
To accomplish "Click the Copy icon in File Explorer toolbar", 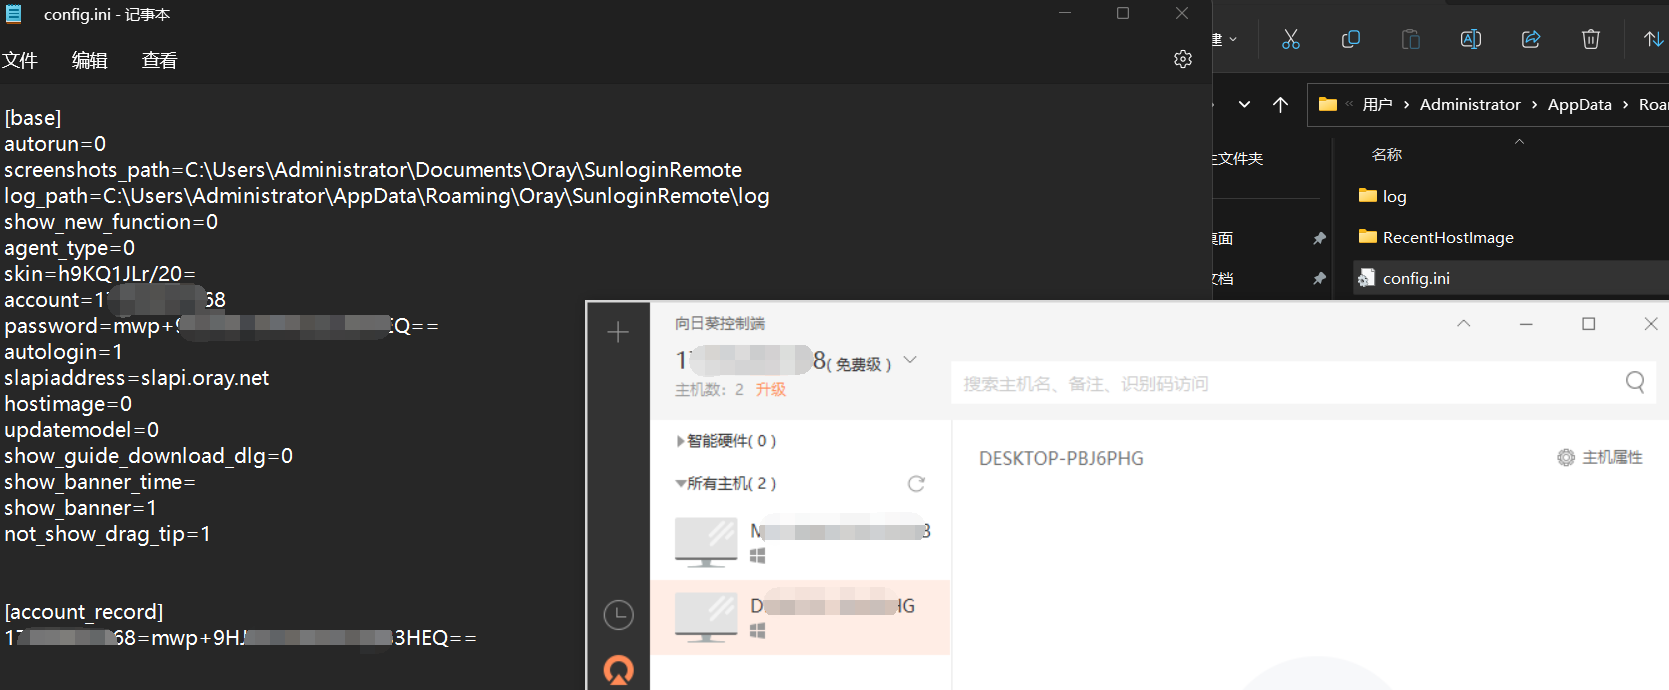I will tap(1351, 39).
